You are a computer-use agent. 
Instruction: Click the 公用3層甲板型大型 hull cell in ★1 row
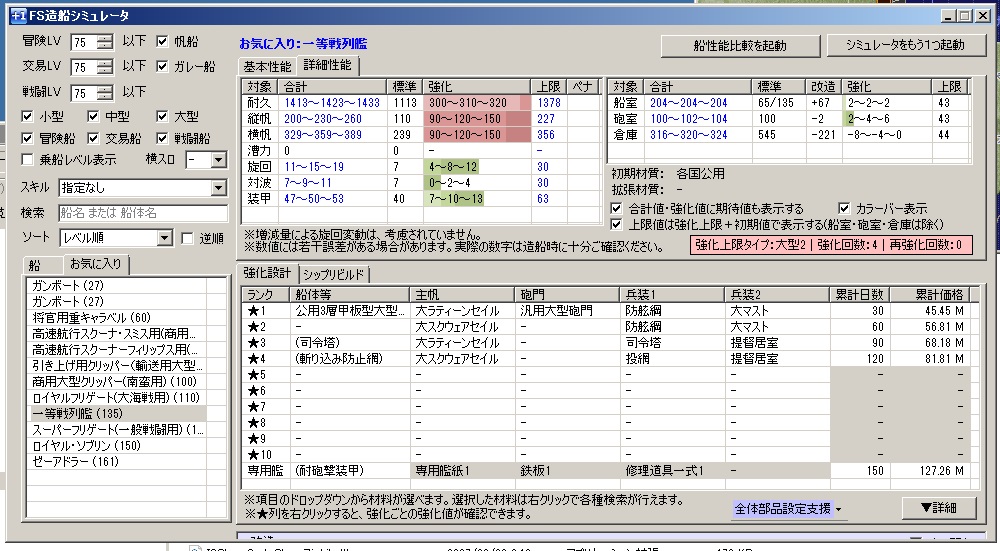[x=349, y=311]
